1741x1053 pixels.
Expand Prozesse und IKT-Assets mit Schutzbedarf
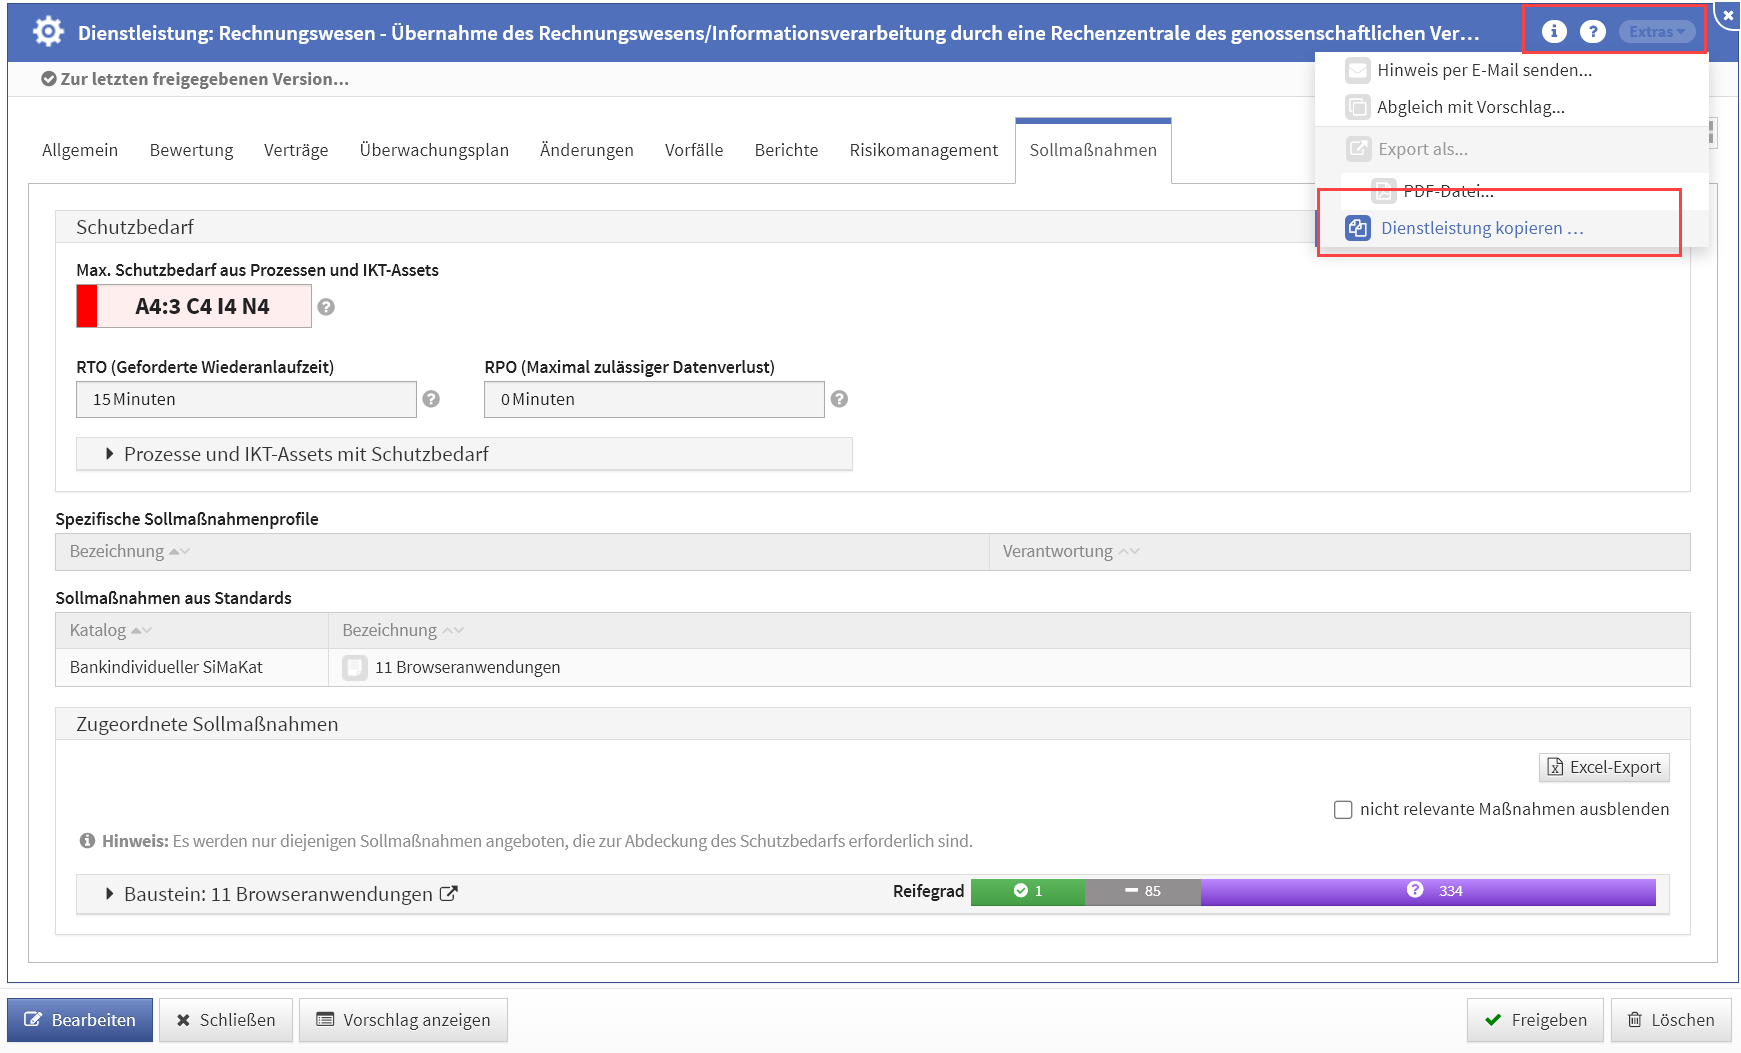110,454
